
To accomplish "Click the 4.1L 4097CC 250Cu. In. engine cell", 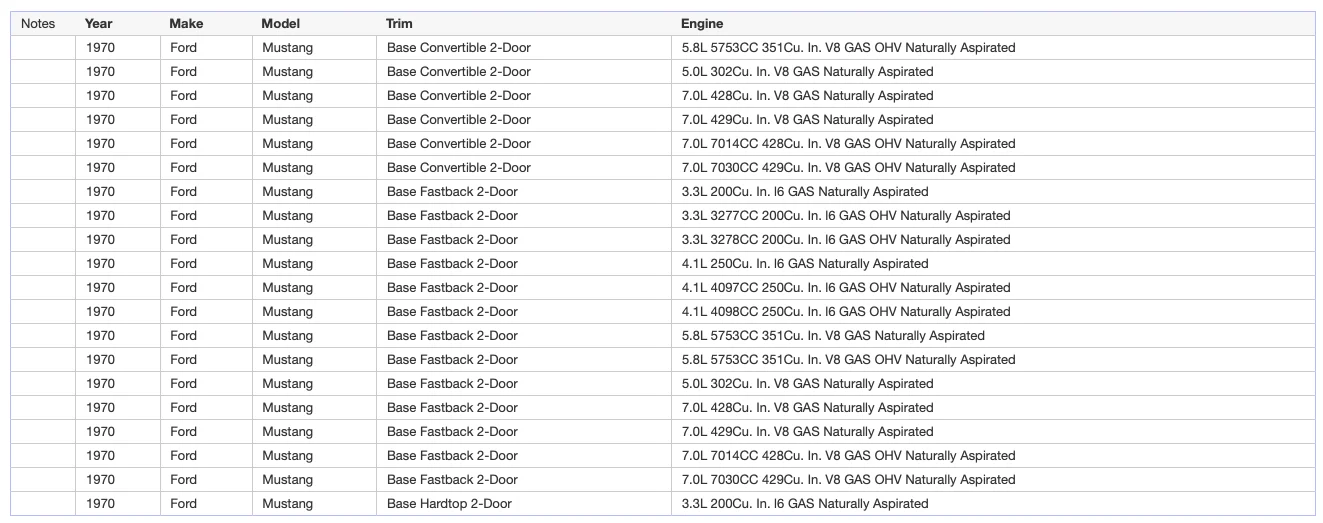I will pos(846,288).
